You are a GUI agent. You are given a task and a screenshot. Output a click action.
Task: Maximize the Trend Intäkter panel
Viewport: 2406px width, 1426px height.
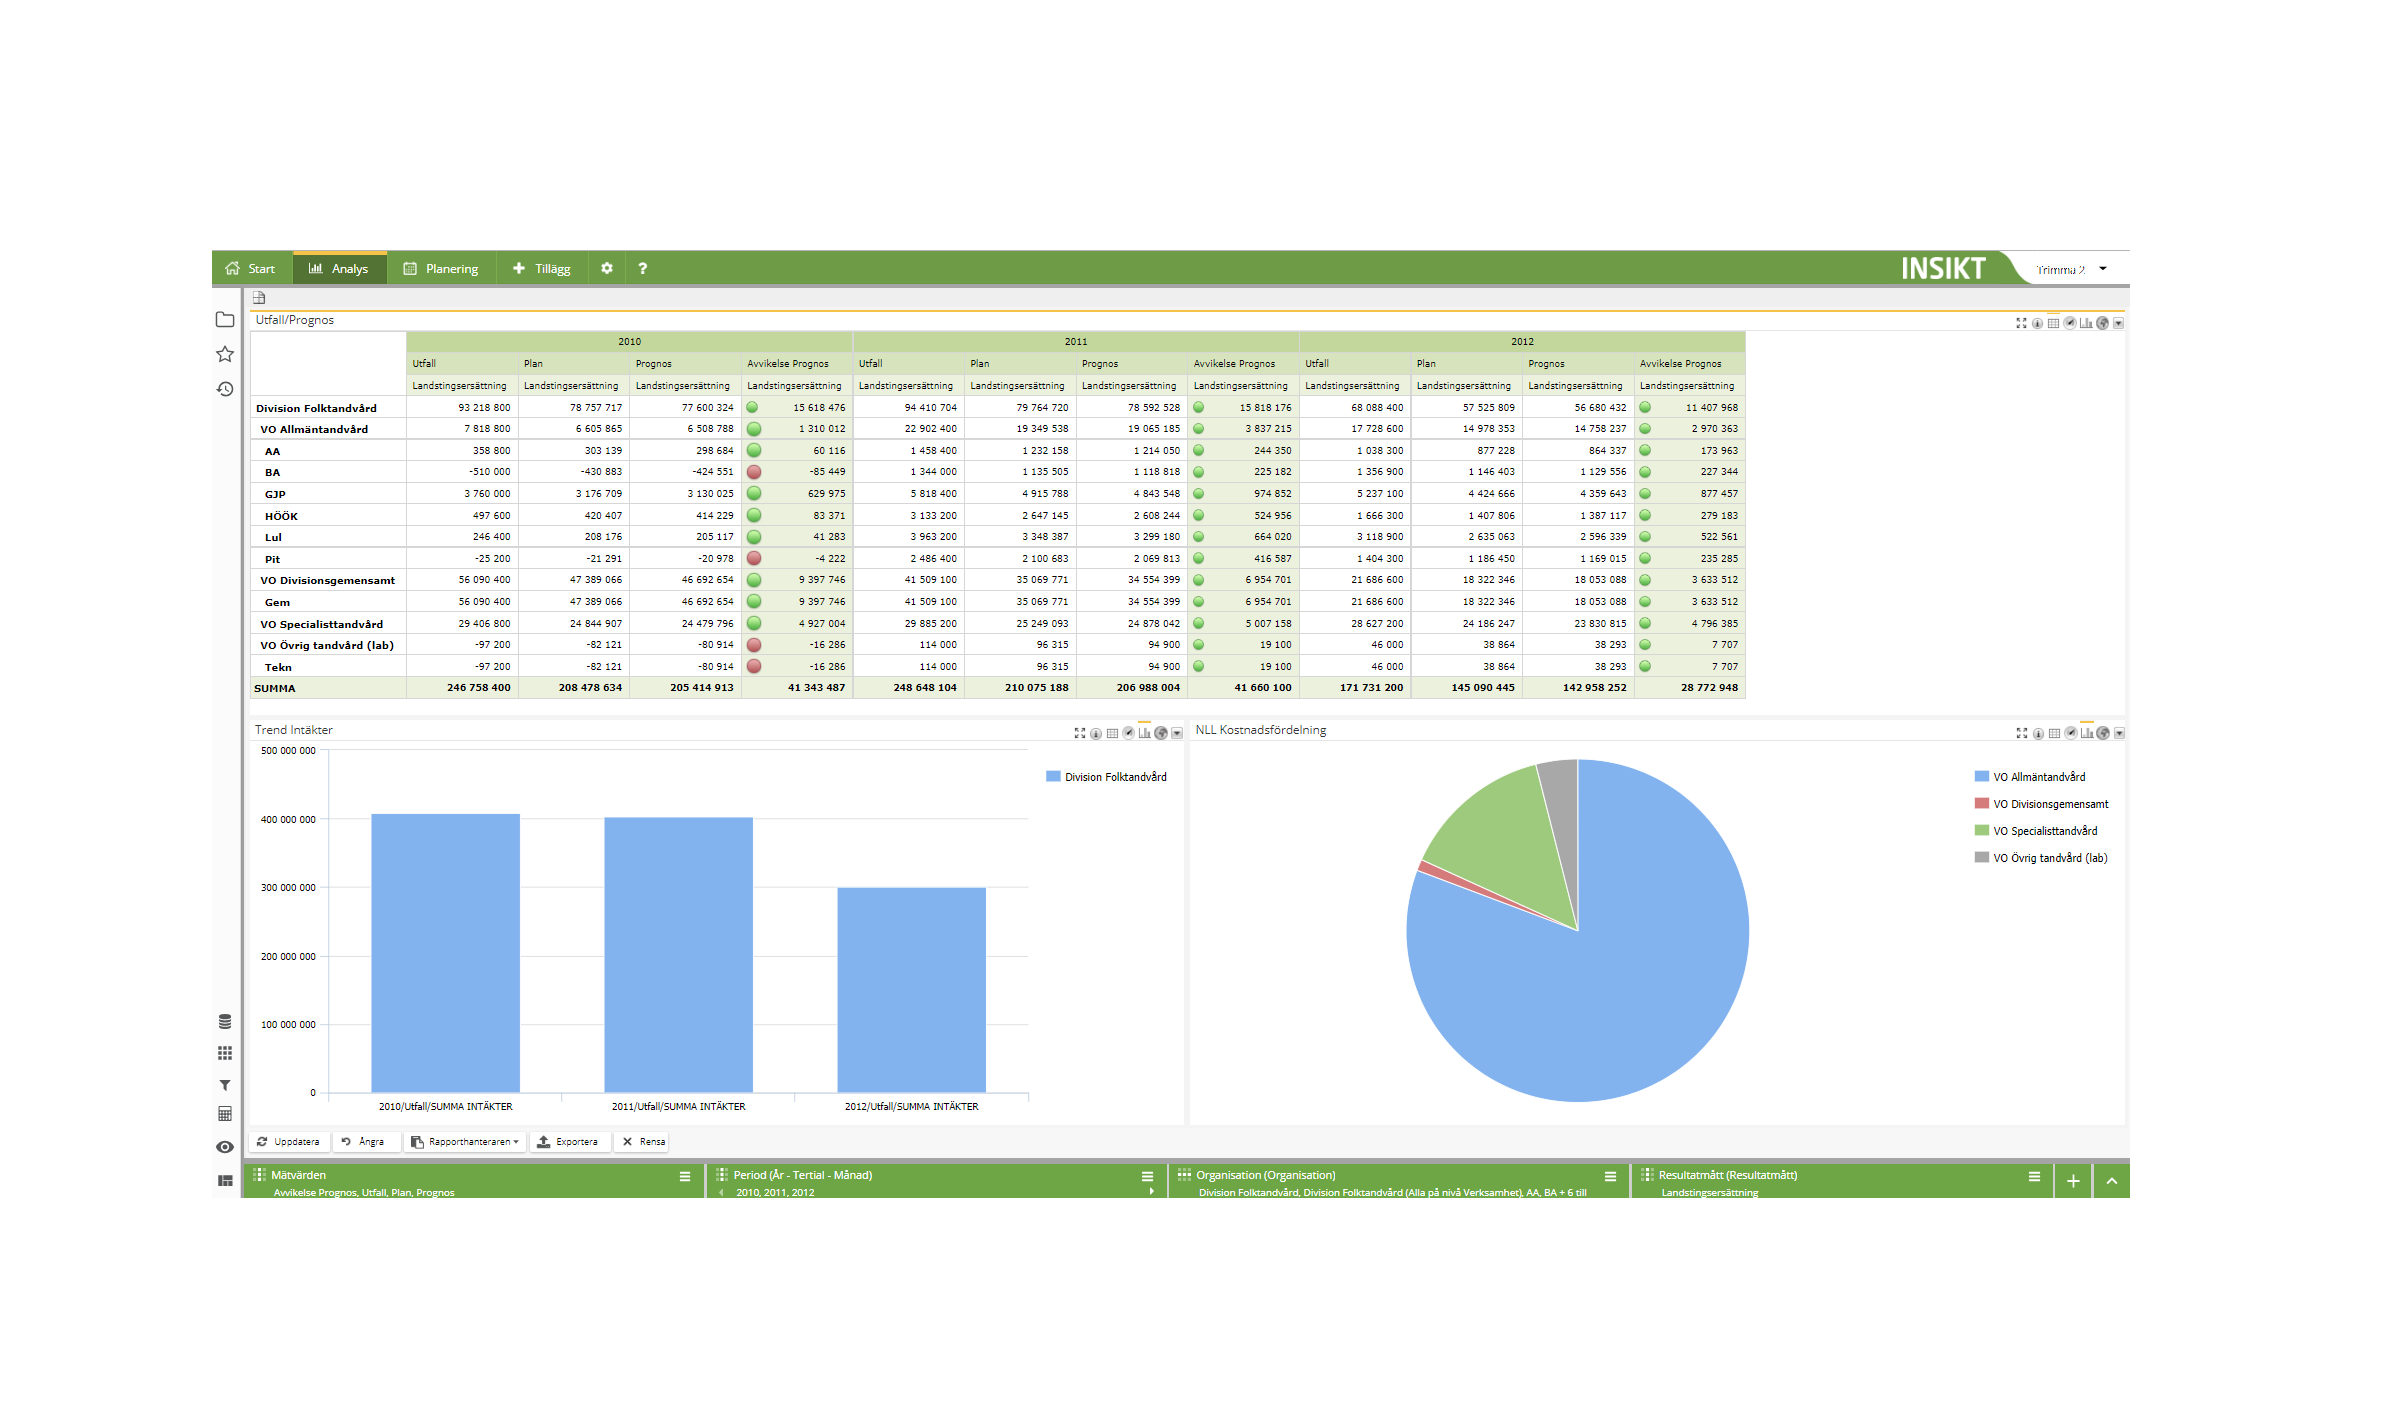coord(1080,733)
